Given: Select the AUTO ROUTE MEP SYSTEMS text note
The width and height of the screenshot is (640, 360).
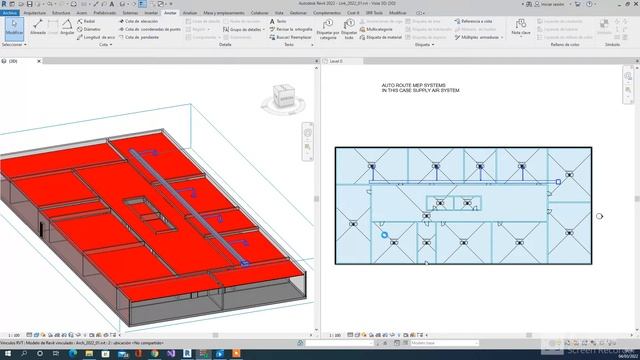Looking at the screenshot, I should [420, 88].
